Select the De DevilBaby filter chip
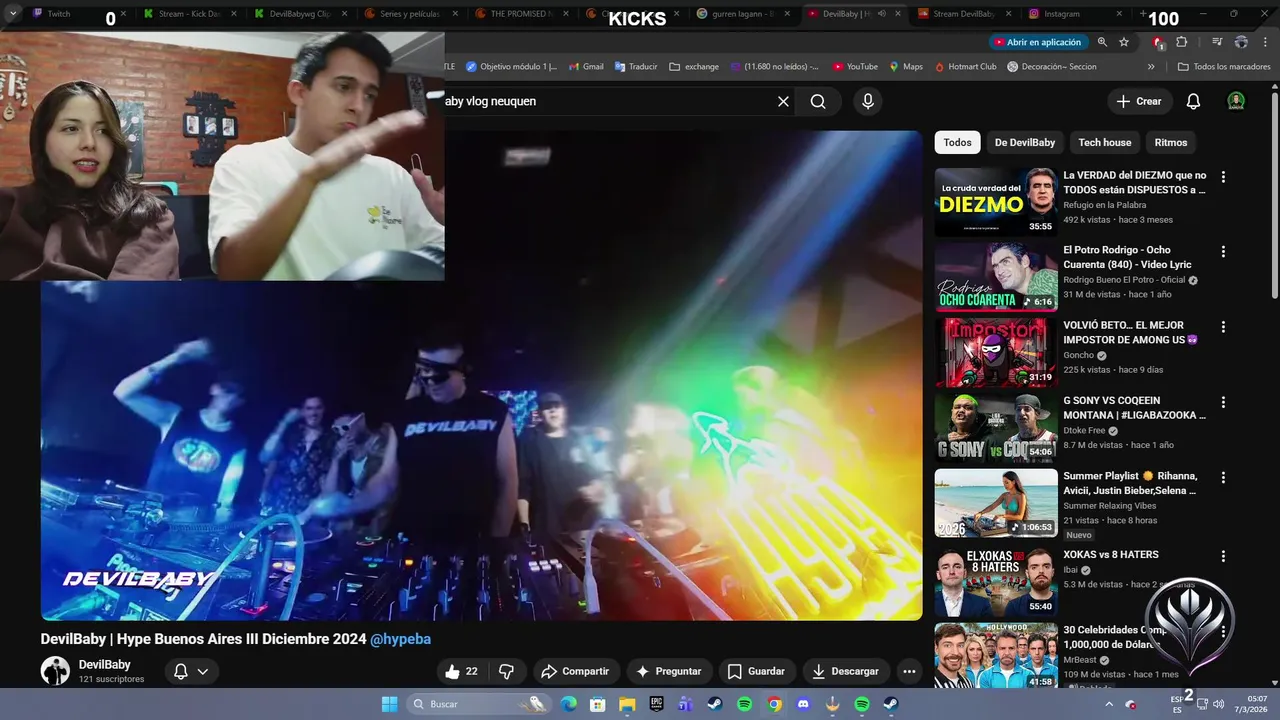 tap(1024, 142)
